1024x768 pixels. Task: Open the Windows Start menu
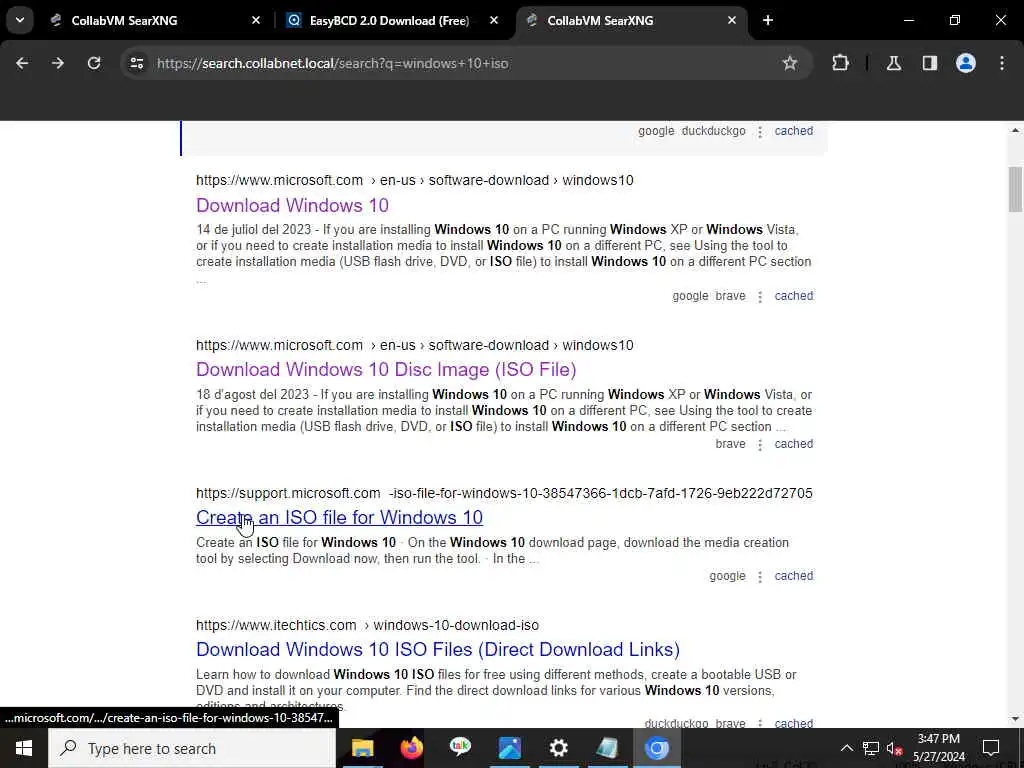pyautogui.click(x=24, y=748)
